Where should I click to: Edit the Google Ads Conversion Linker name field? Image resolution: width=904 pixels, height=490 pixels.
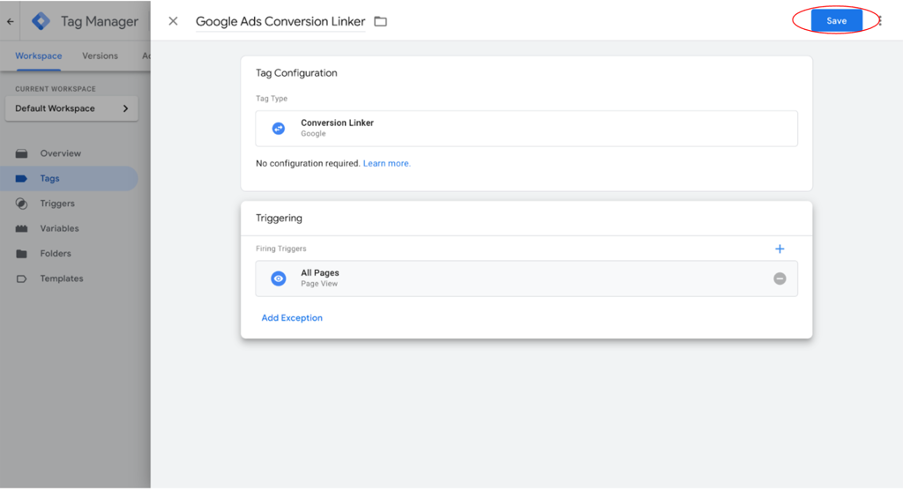coord(280,21)
